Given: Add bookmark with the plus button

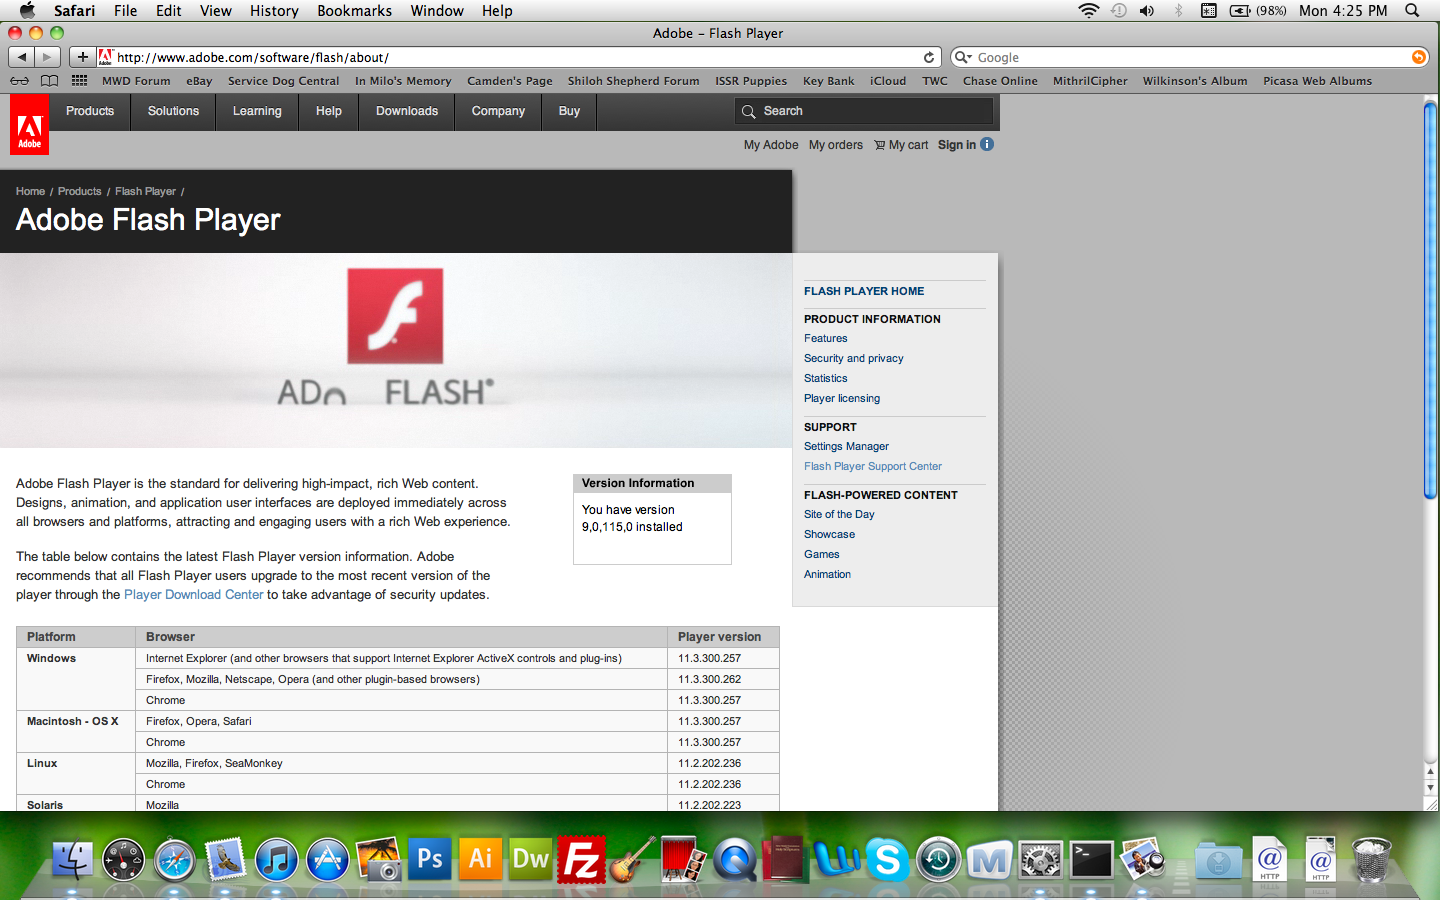Looking at the screenshot, I should point(82,57).
